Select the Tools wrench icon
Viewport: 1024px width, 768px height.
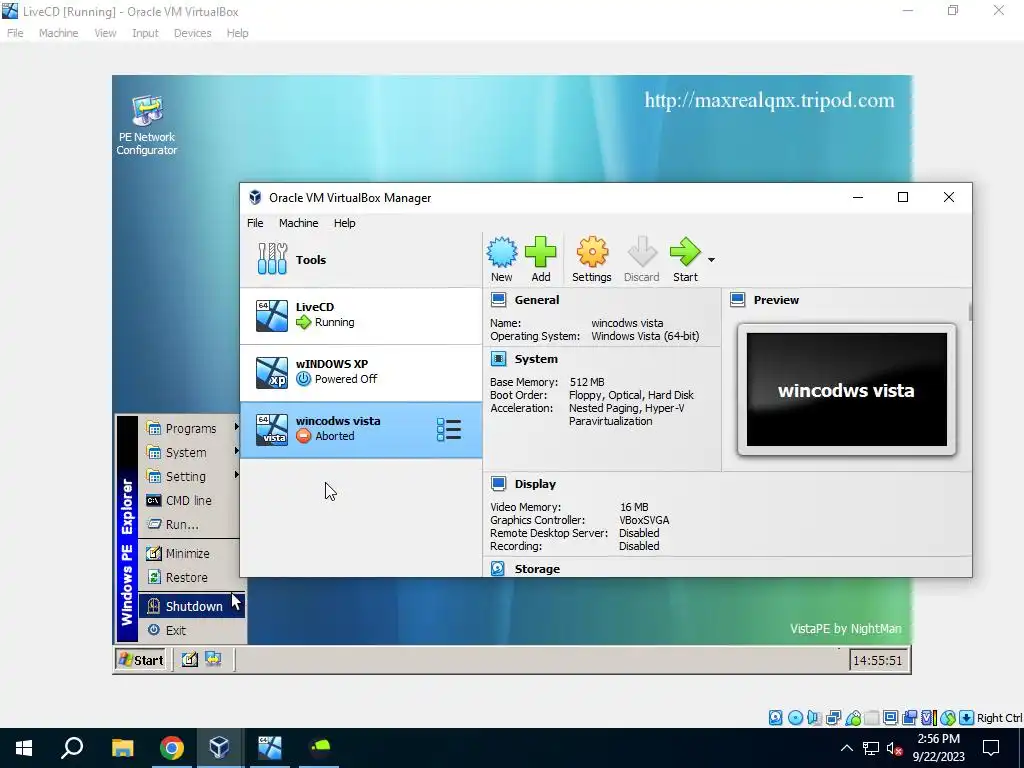click(x=272, y=259)
